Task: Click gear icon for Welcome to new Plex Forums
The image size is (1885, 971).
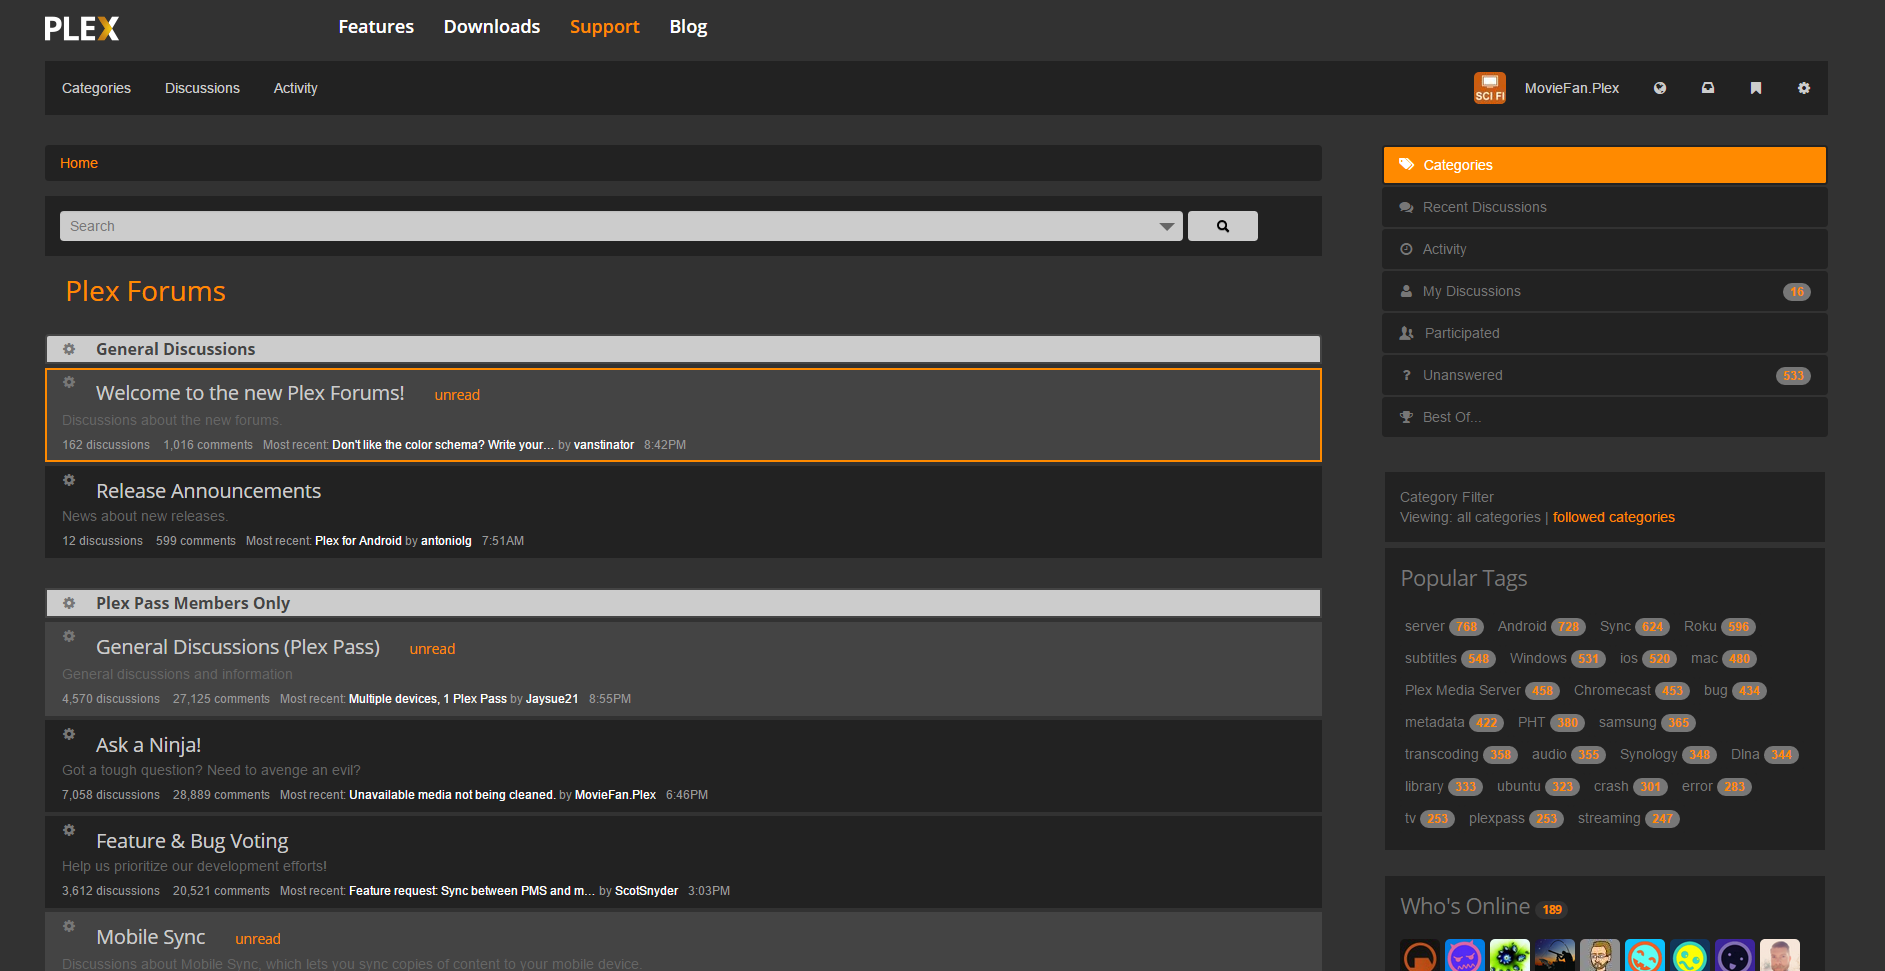Action: pos(69,382)
